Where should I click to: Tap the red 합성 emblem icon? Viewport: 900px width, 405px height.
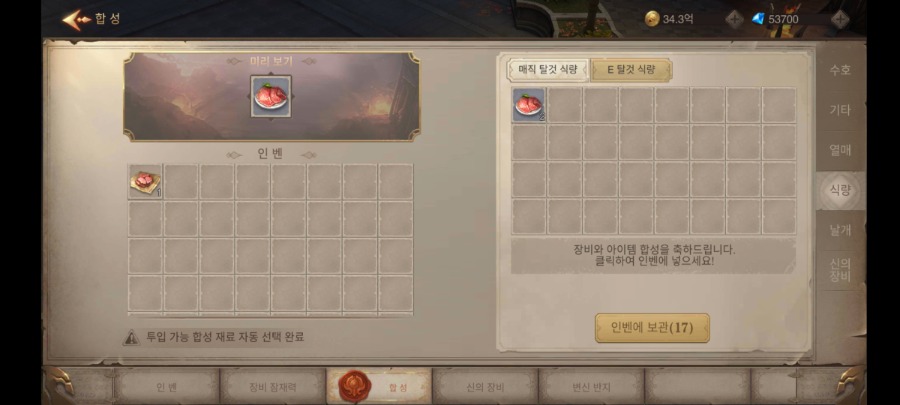tap(355, 387)
